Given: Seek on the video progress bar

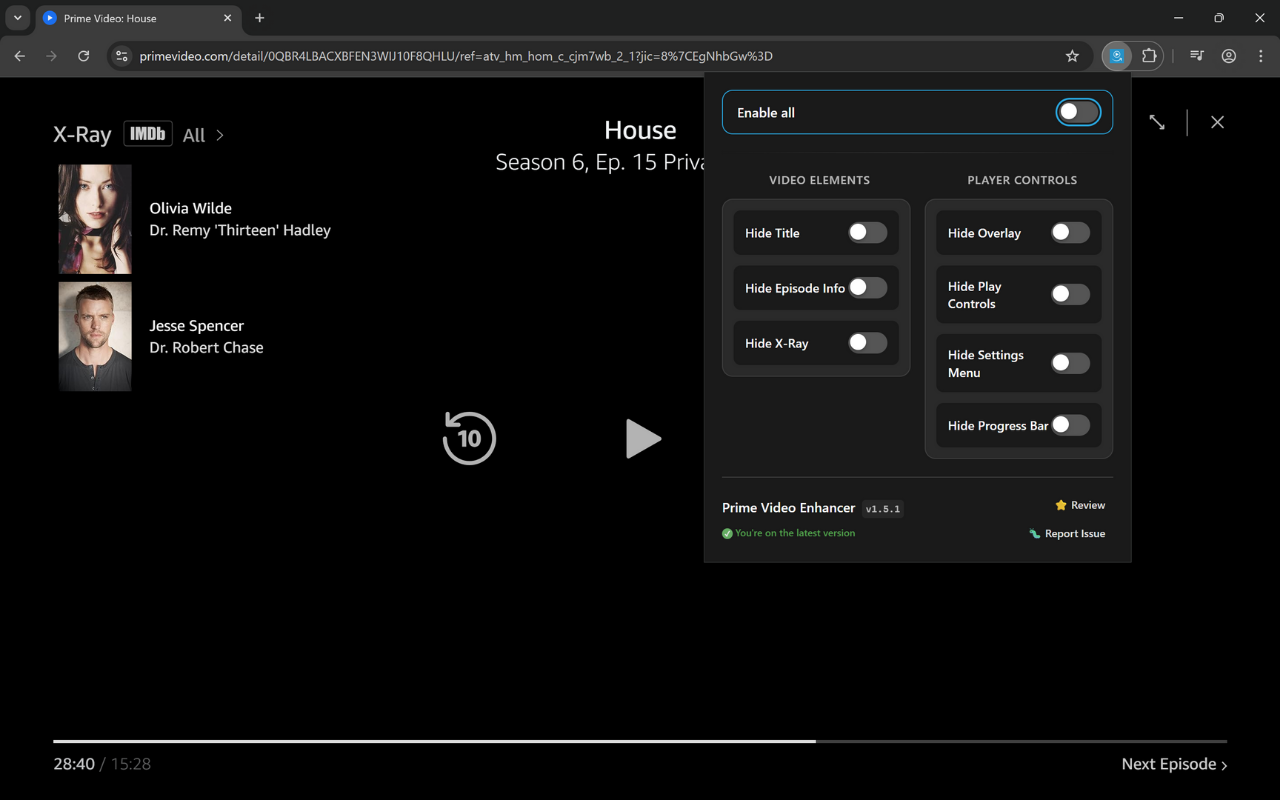Looking at the screenshot, I should [x=640, y=741].
